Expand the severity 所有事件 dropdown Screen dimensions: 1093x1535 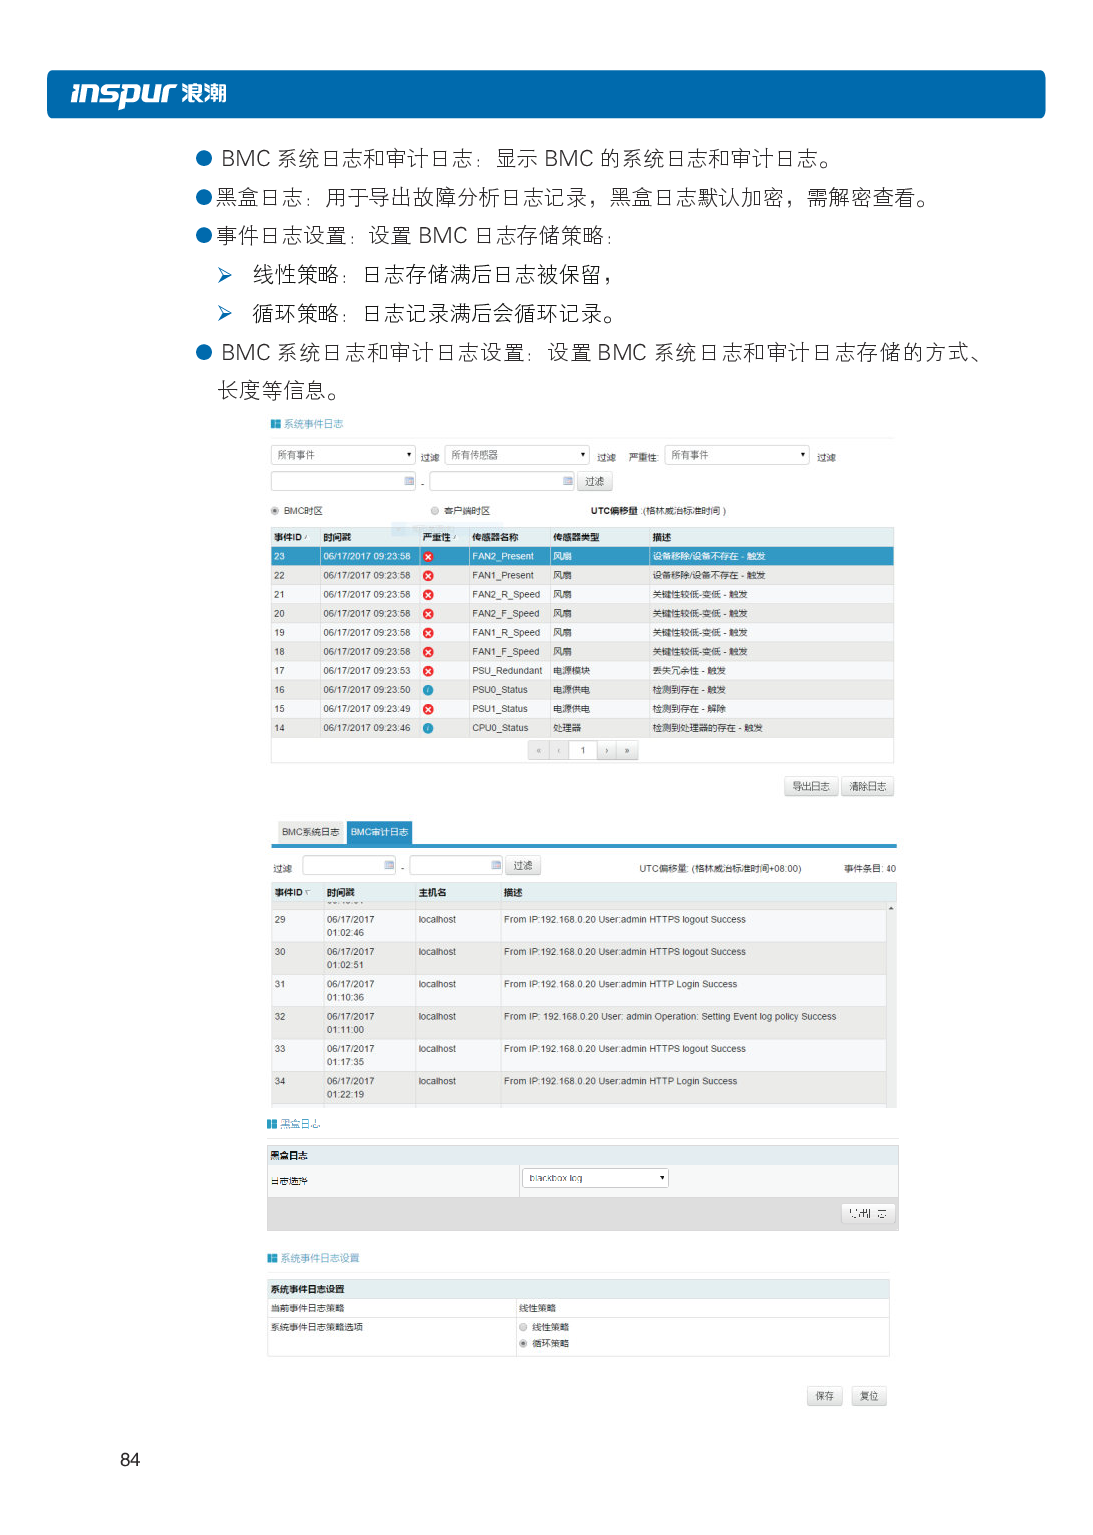(x=738, y=455)
